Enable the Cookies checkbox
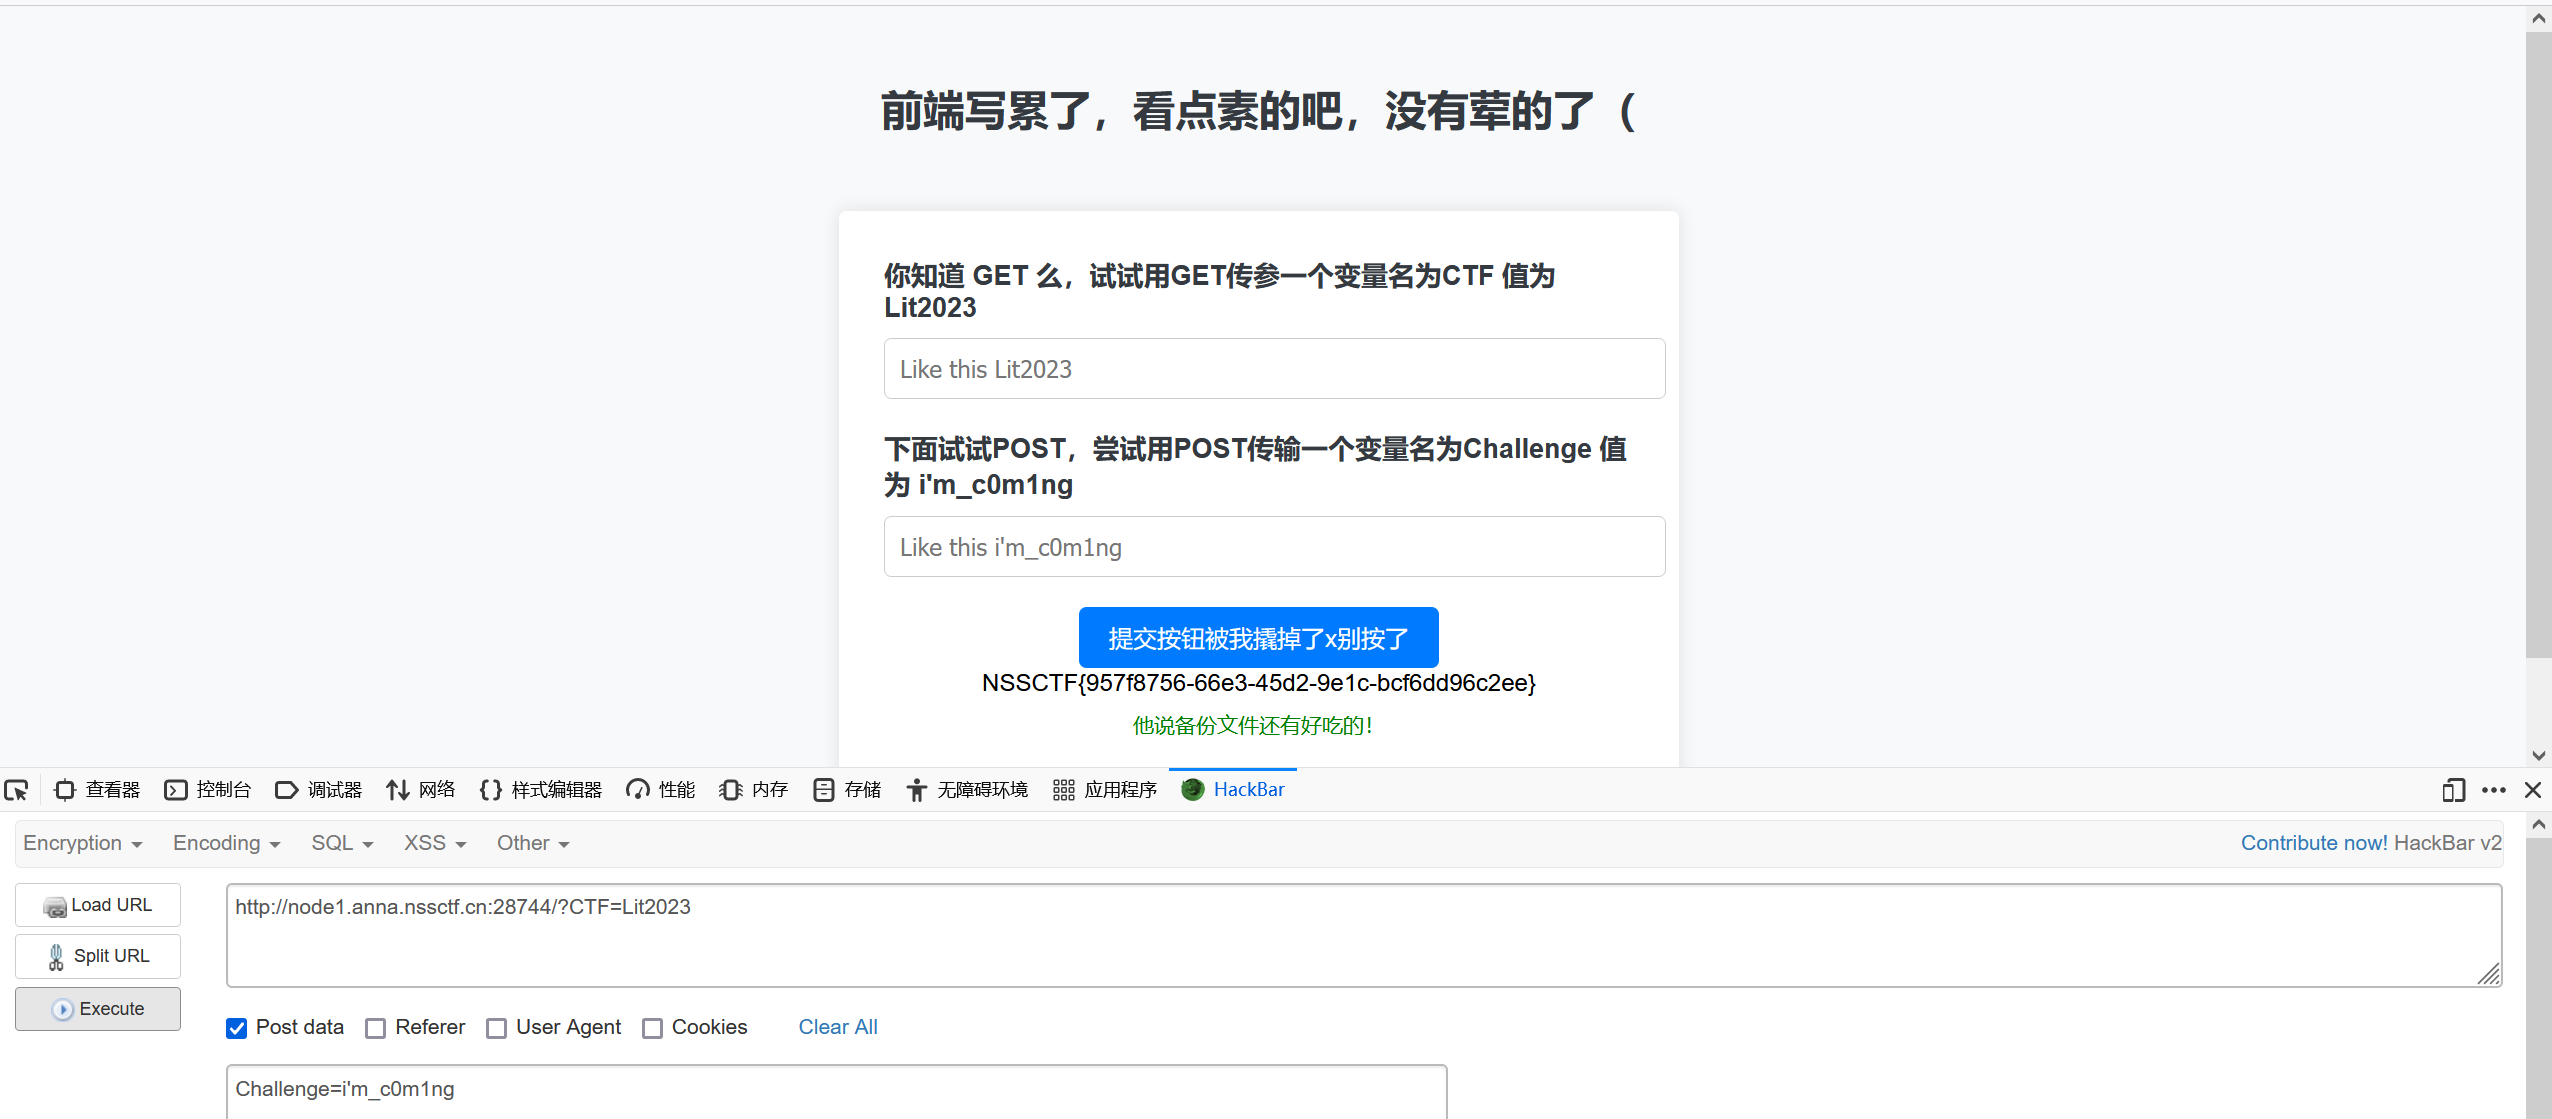 653,1028
